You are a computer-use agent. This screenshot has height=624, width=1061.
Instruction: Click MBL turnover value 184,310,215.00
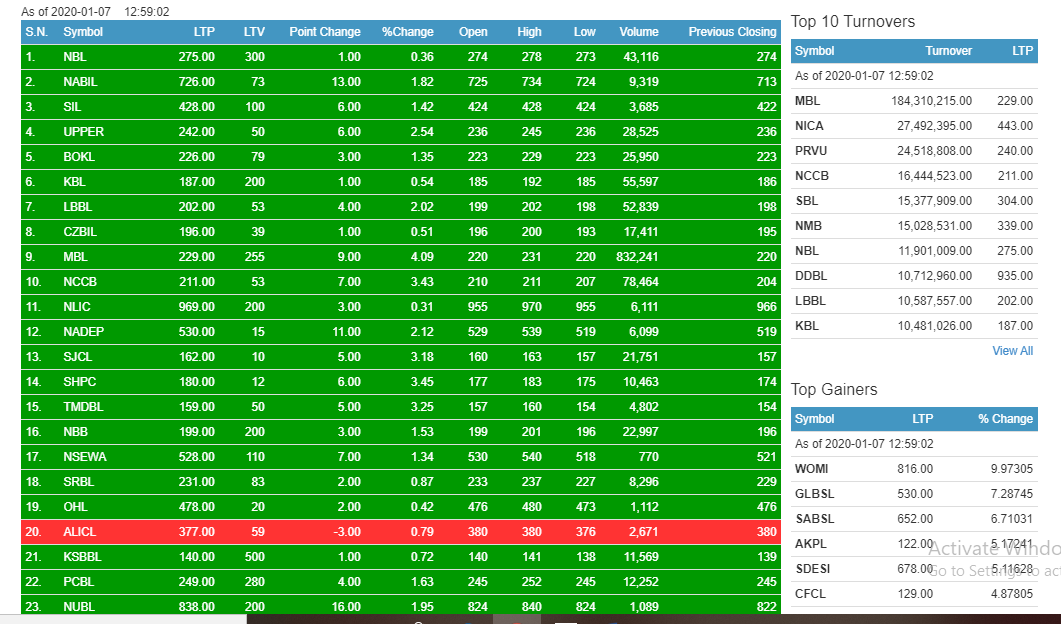pos(931,101)
